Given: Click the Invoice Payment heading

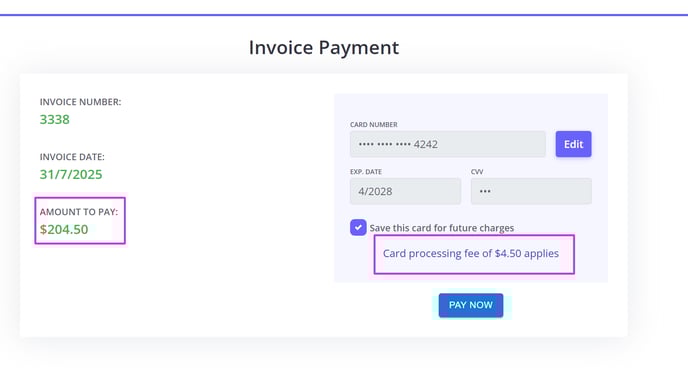Looking at the screenshot, I should [324, 47].
